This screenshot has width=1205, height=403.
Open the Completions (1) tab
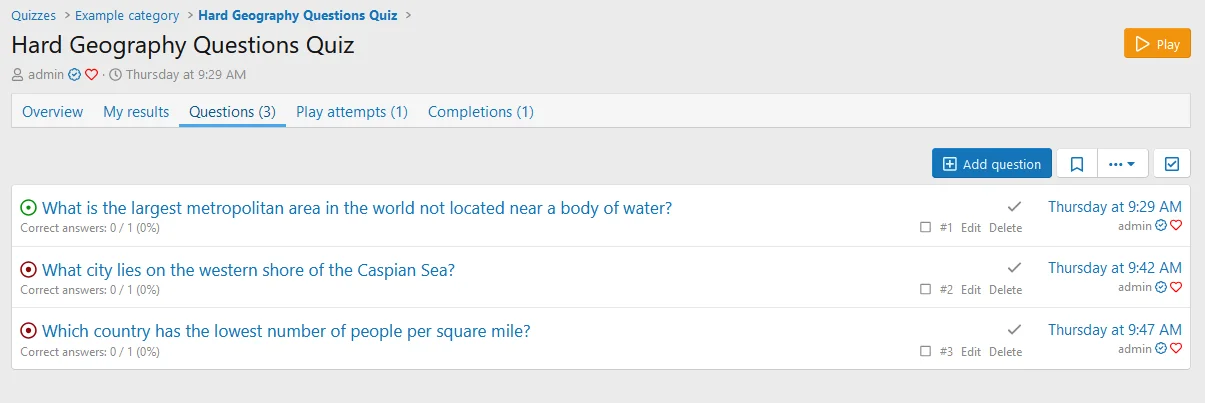(480, 112)
